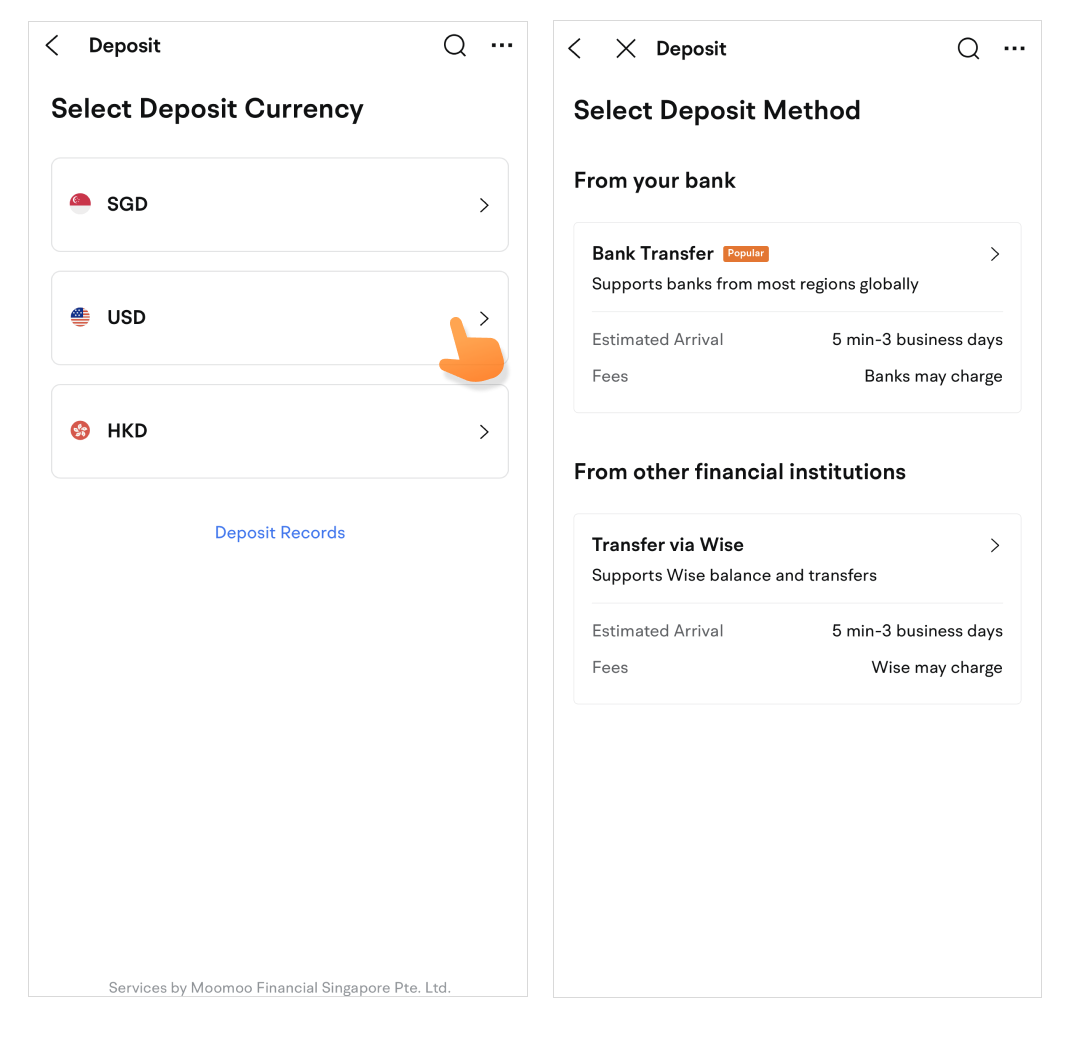This screenshot has width=1070, height=1049.
Task: Close the Select Deposit Method screen
Action: pos(626,49)
